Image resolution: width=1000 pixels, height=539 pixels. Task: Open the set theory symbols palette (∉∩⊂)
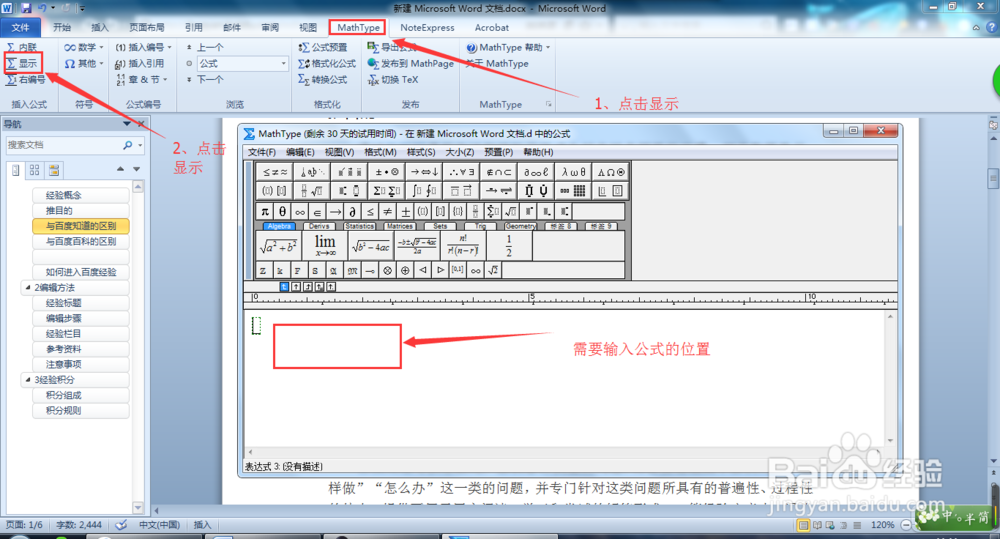click(x=499, y=172)
